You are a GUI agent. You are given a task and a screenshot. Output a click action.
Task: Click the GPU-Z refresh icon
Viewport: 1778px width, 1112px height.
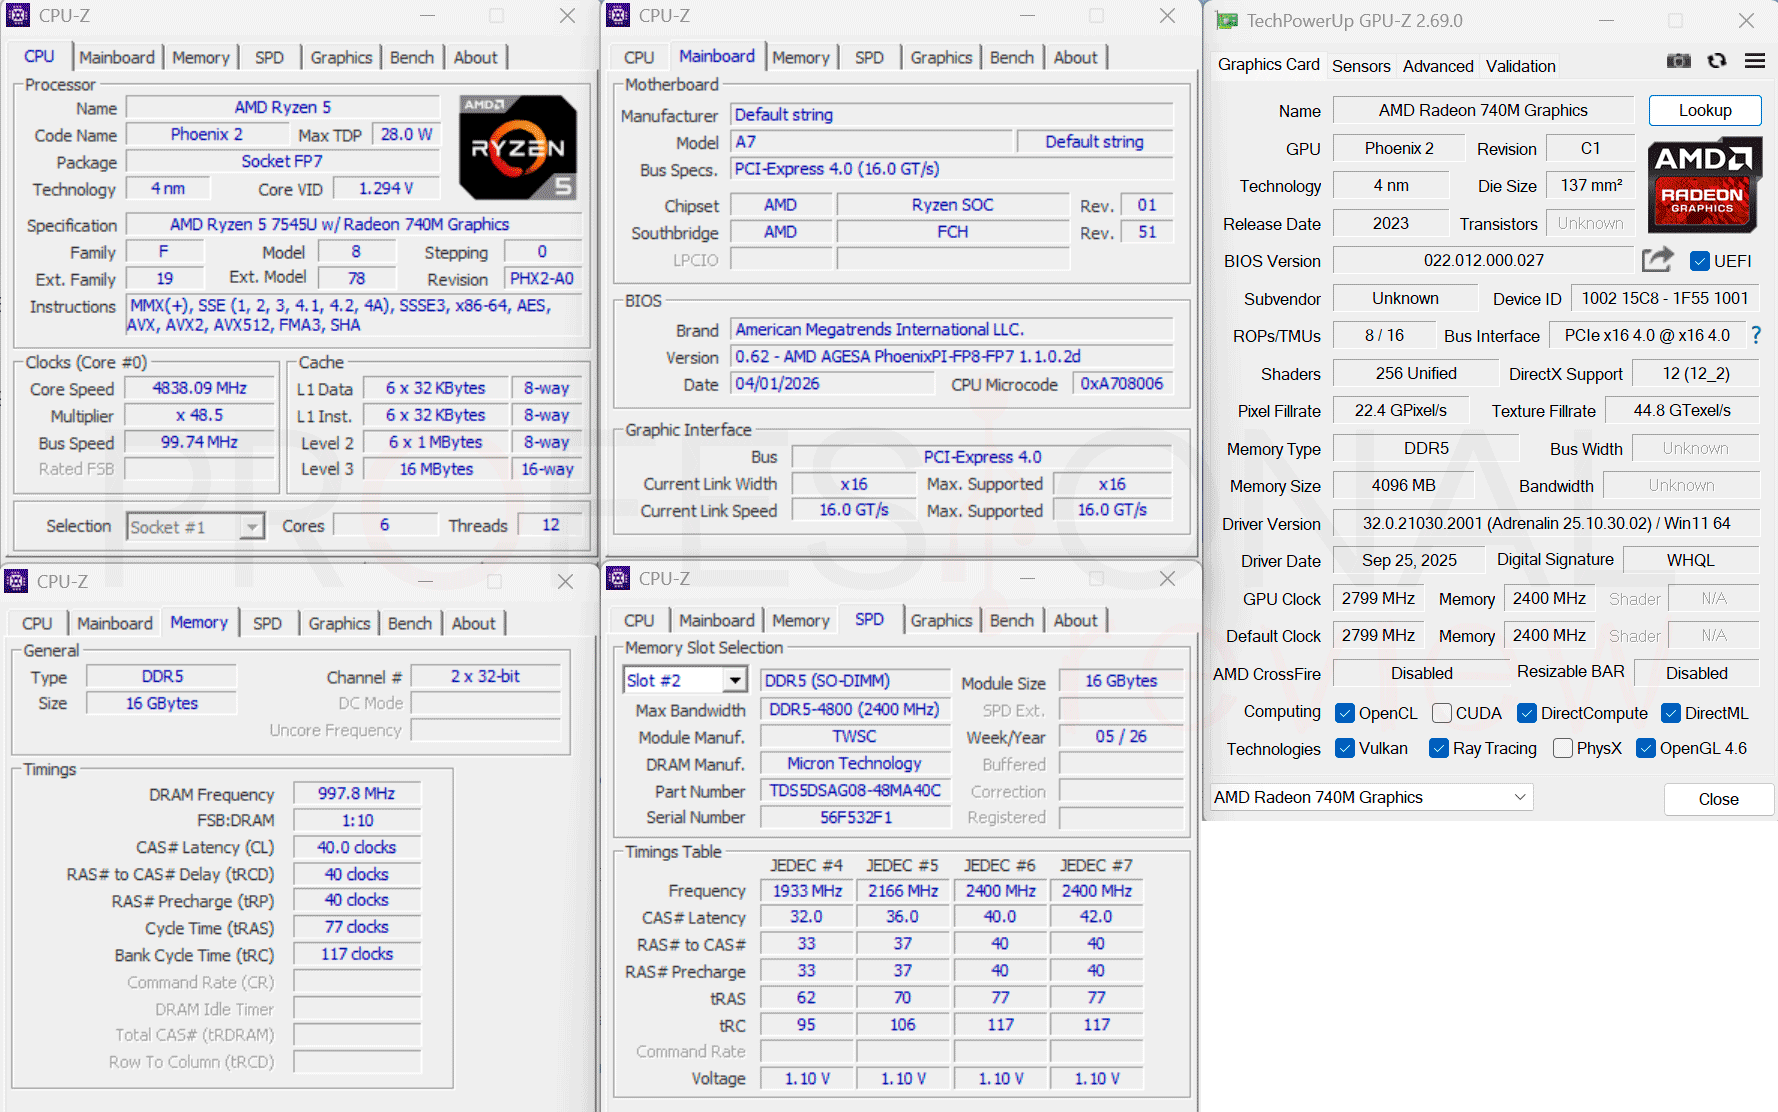[x=1717, y=61]
